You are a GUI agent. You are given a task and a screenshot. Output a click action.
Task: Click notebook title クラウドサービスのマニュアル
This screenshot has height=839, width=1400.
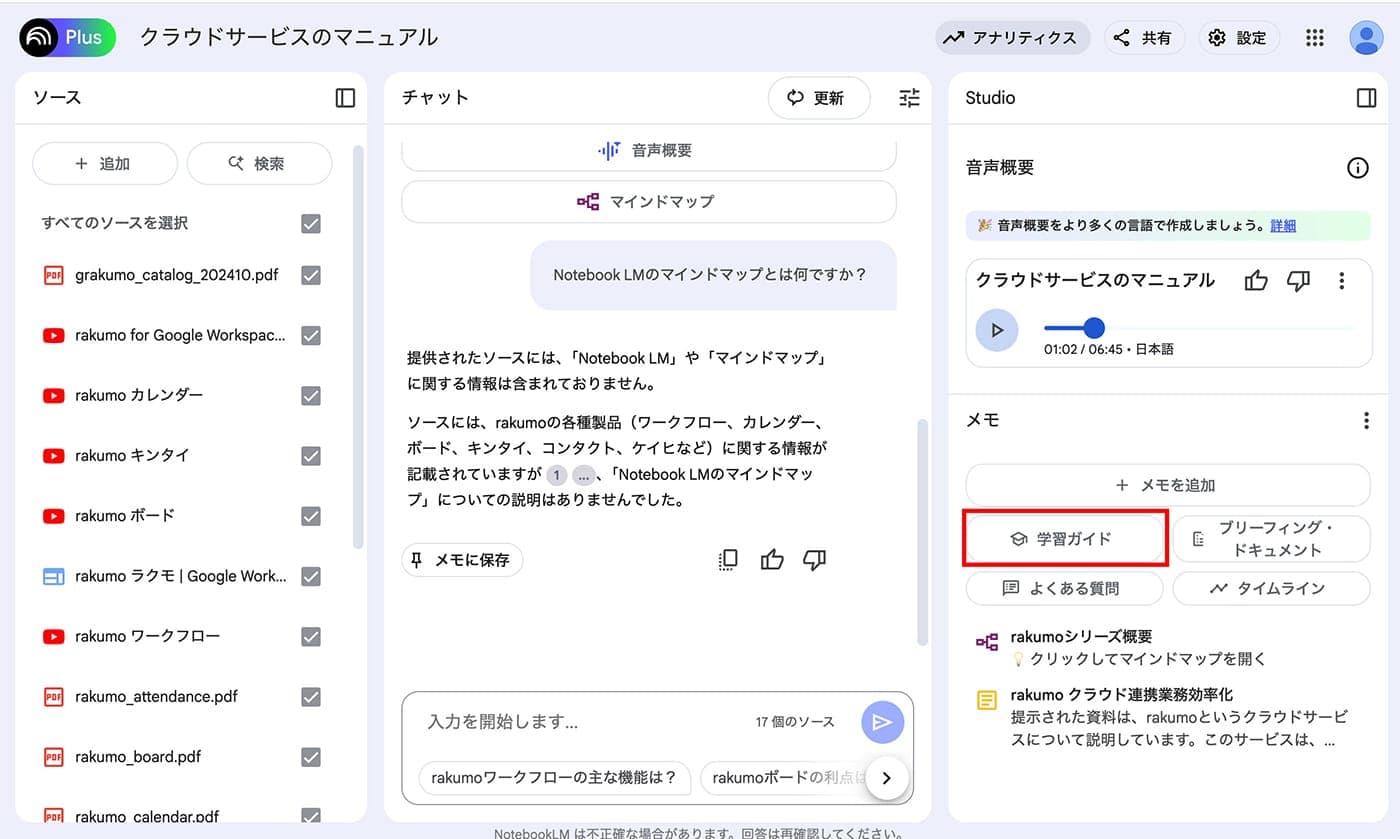tap(289, 38)
